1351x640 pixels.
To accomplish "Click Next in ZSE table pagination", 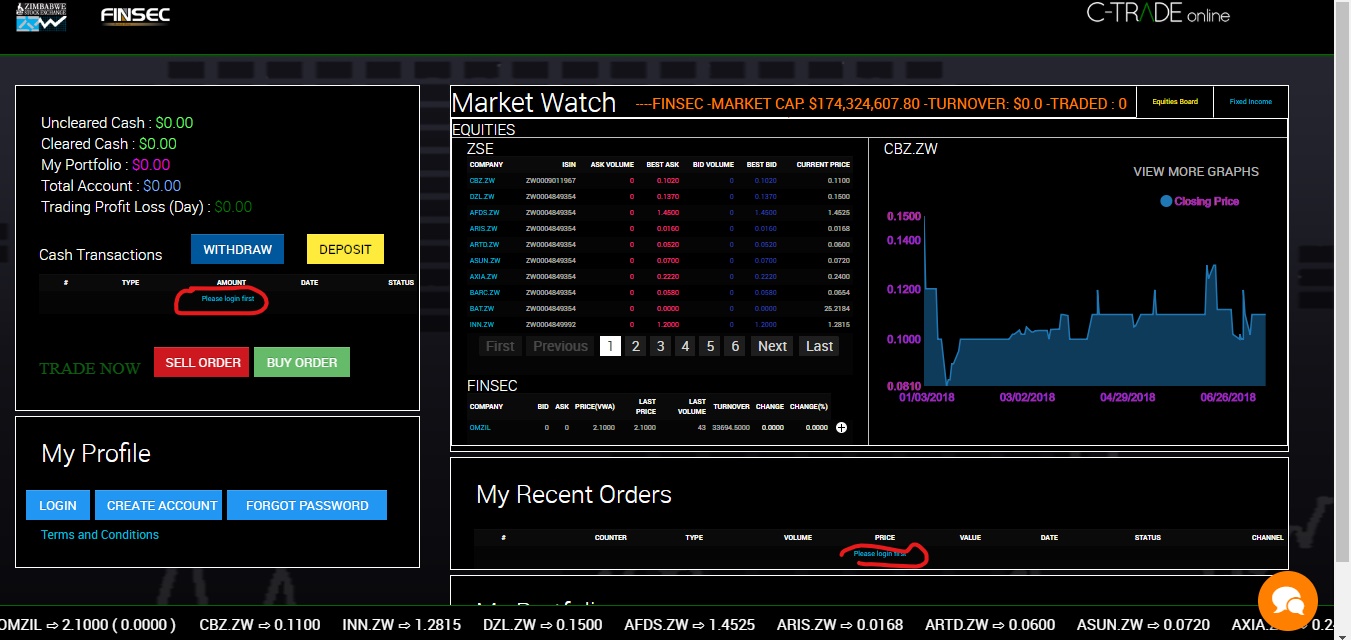I will (x=772, y=346).
